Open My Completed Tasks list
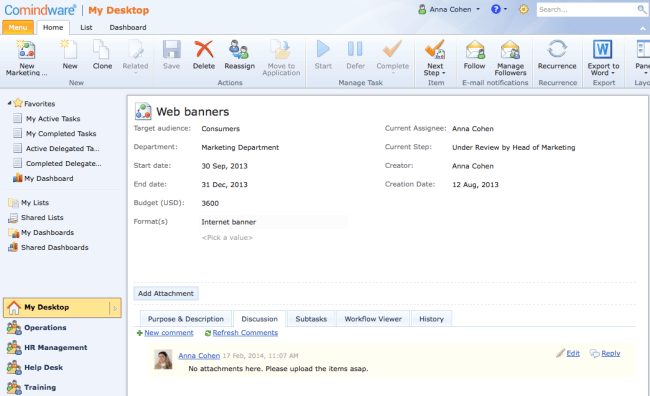 coord(54,134)
